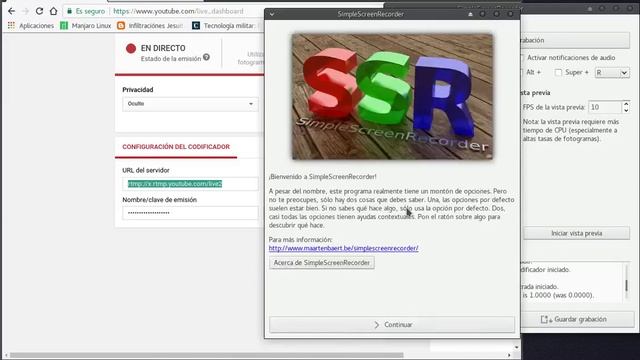
Task: Open the Estado de la emisión help icon
Action: click(x=207, y=57)
